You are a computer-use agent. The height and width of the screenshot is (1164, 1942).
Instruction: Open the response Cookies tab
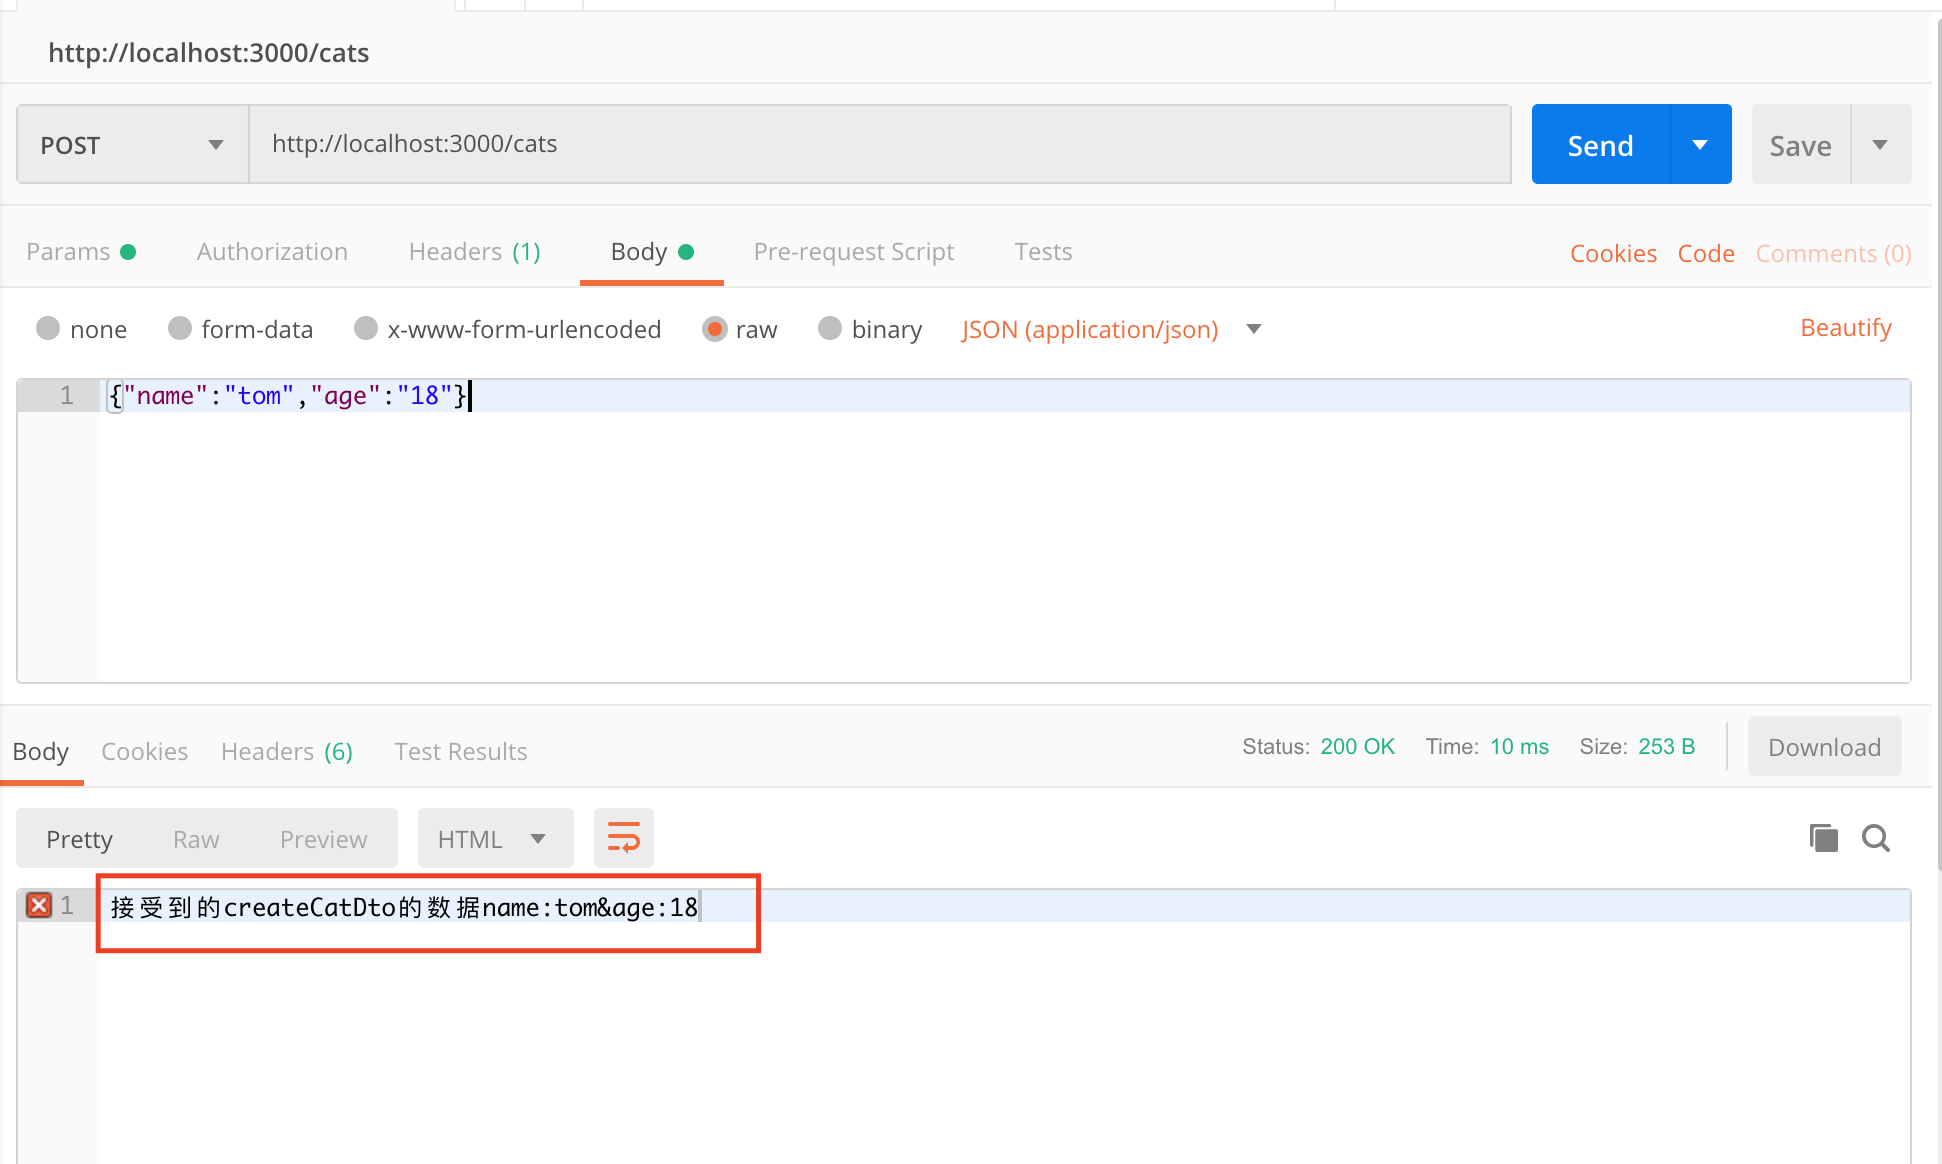tap(145, 752)
